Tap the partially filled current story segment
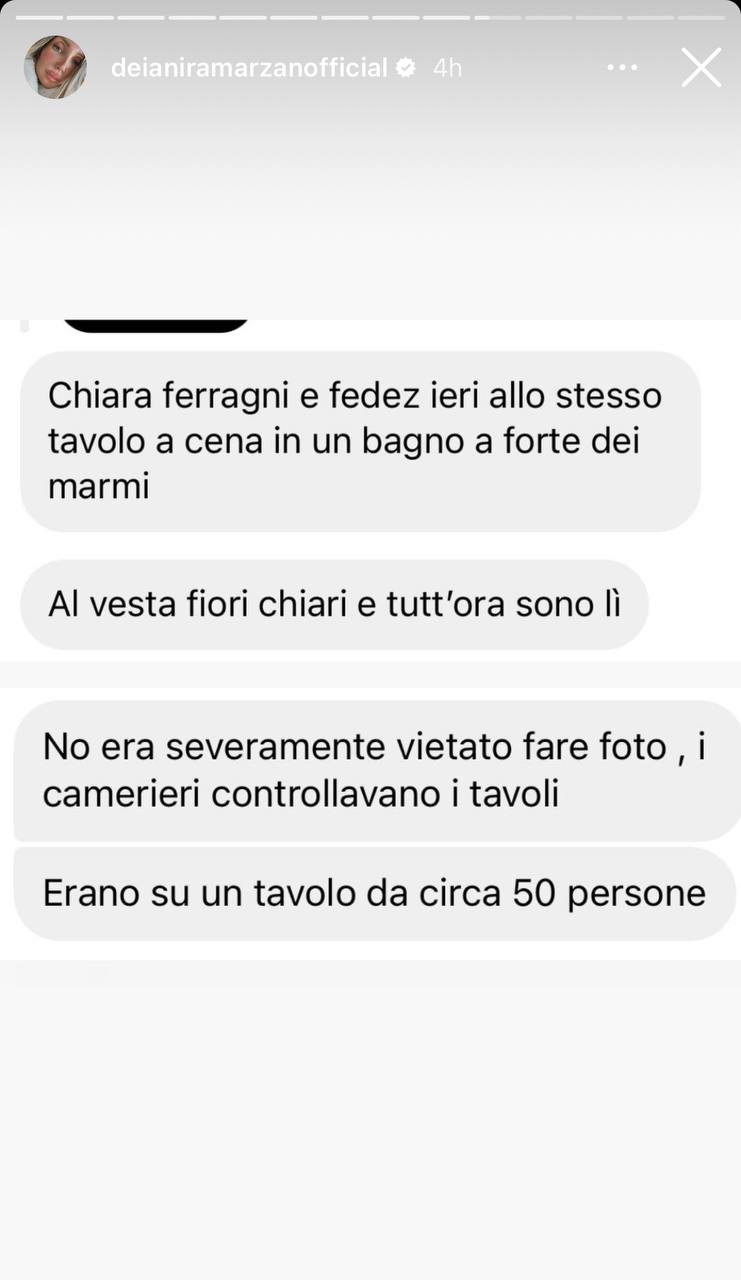 point(498,17)
